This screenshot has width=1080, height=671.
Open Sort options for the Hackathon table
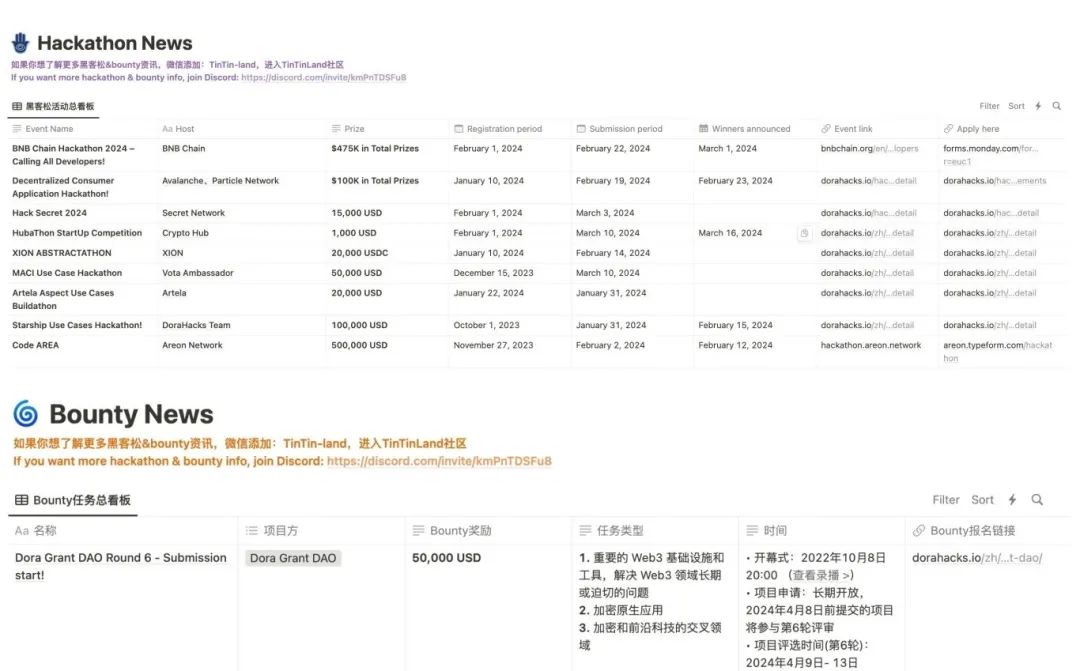point(1016,106)
